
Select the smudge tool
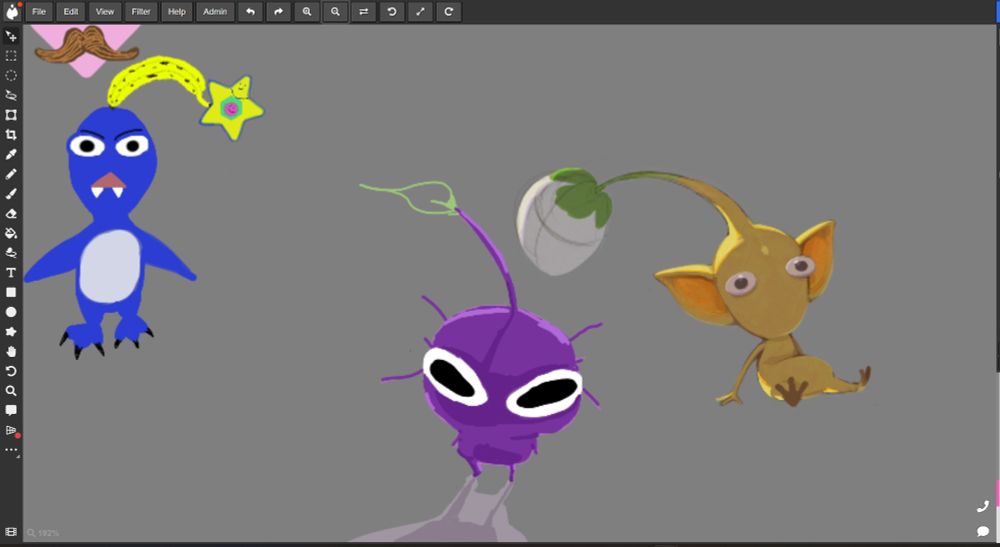[11, 253]
